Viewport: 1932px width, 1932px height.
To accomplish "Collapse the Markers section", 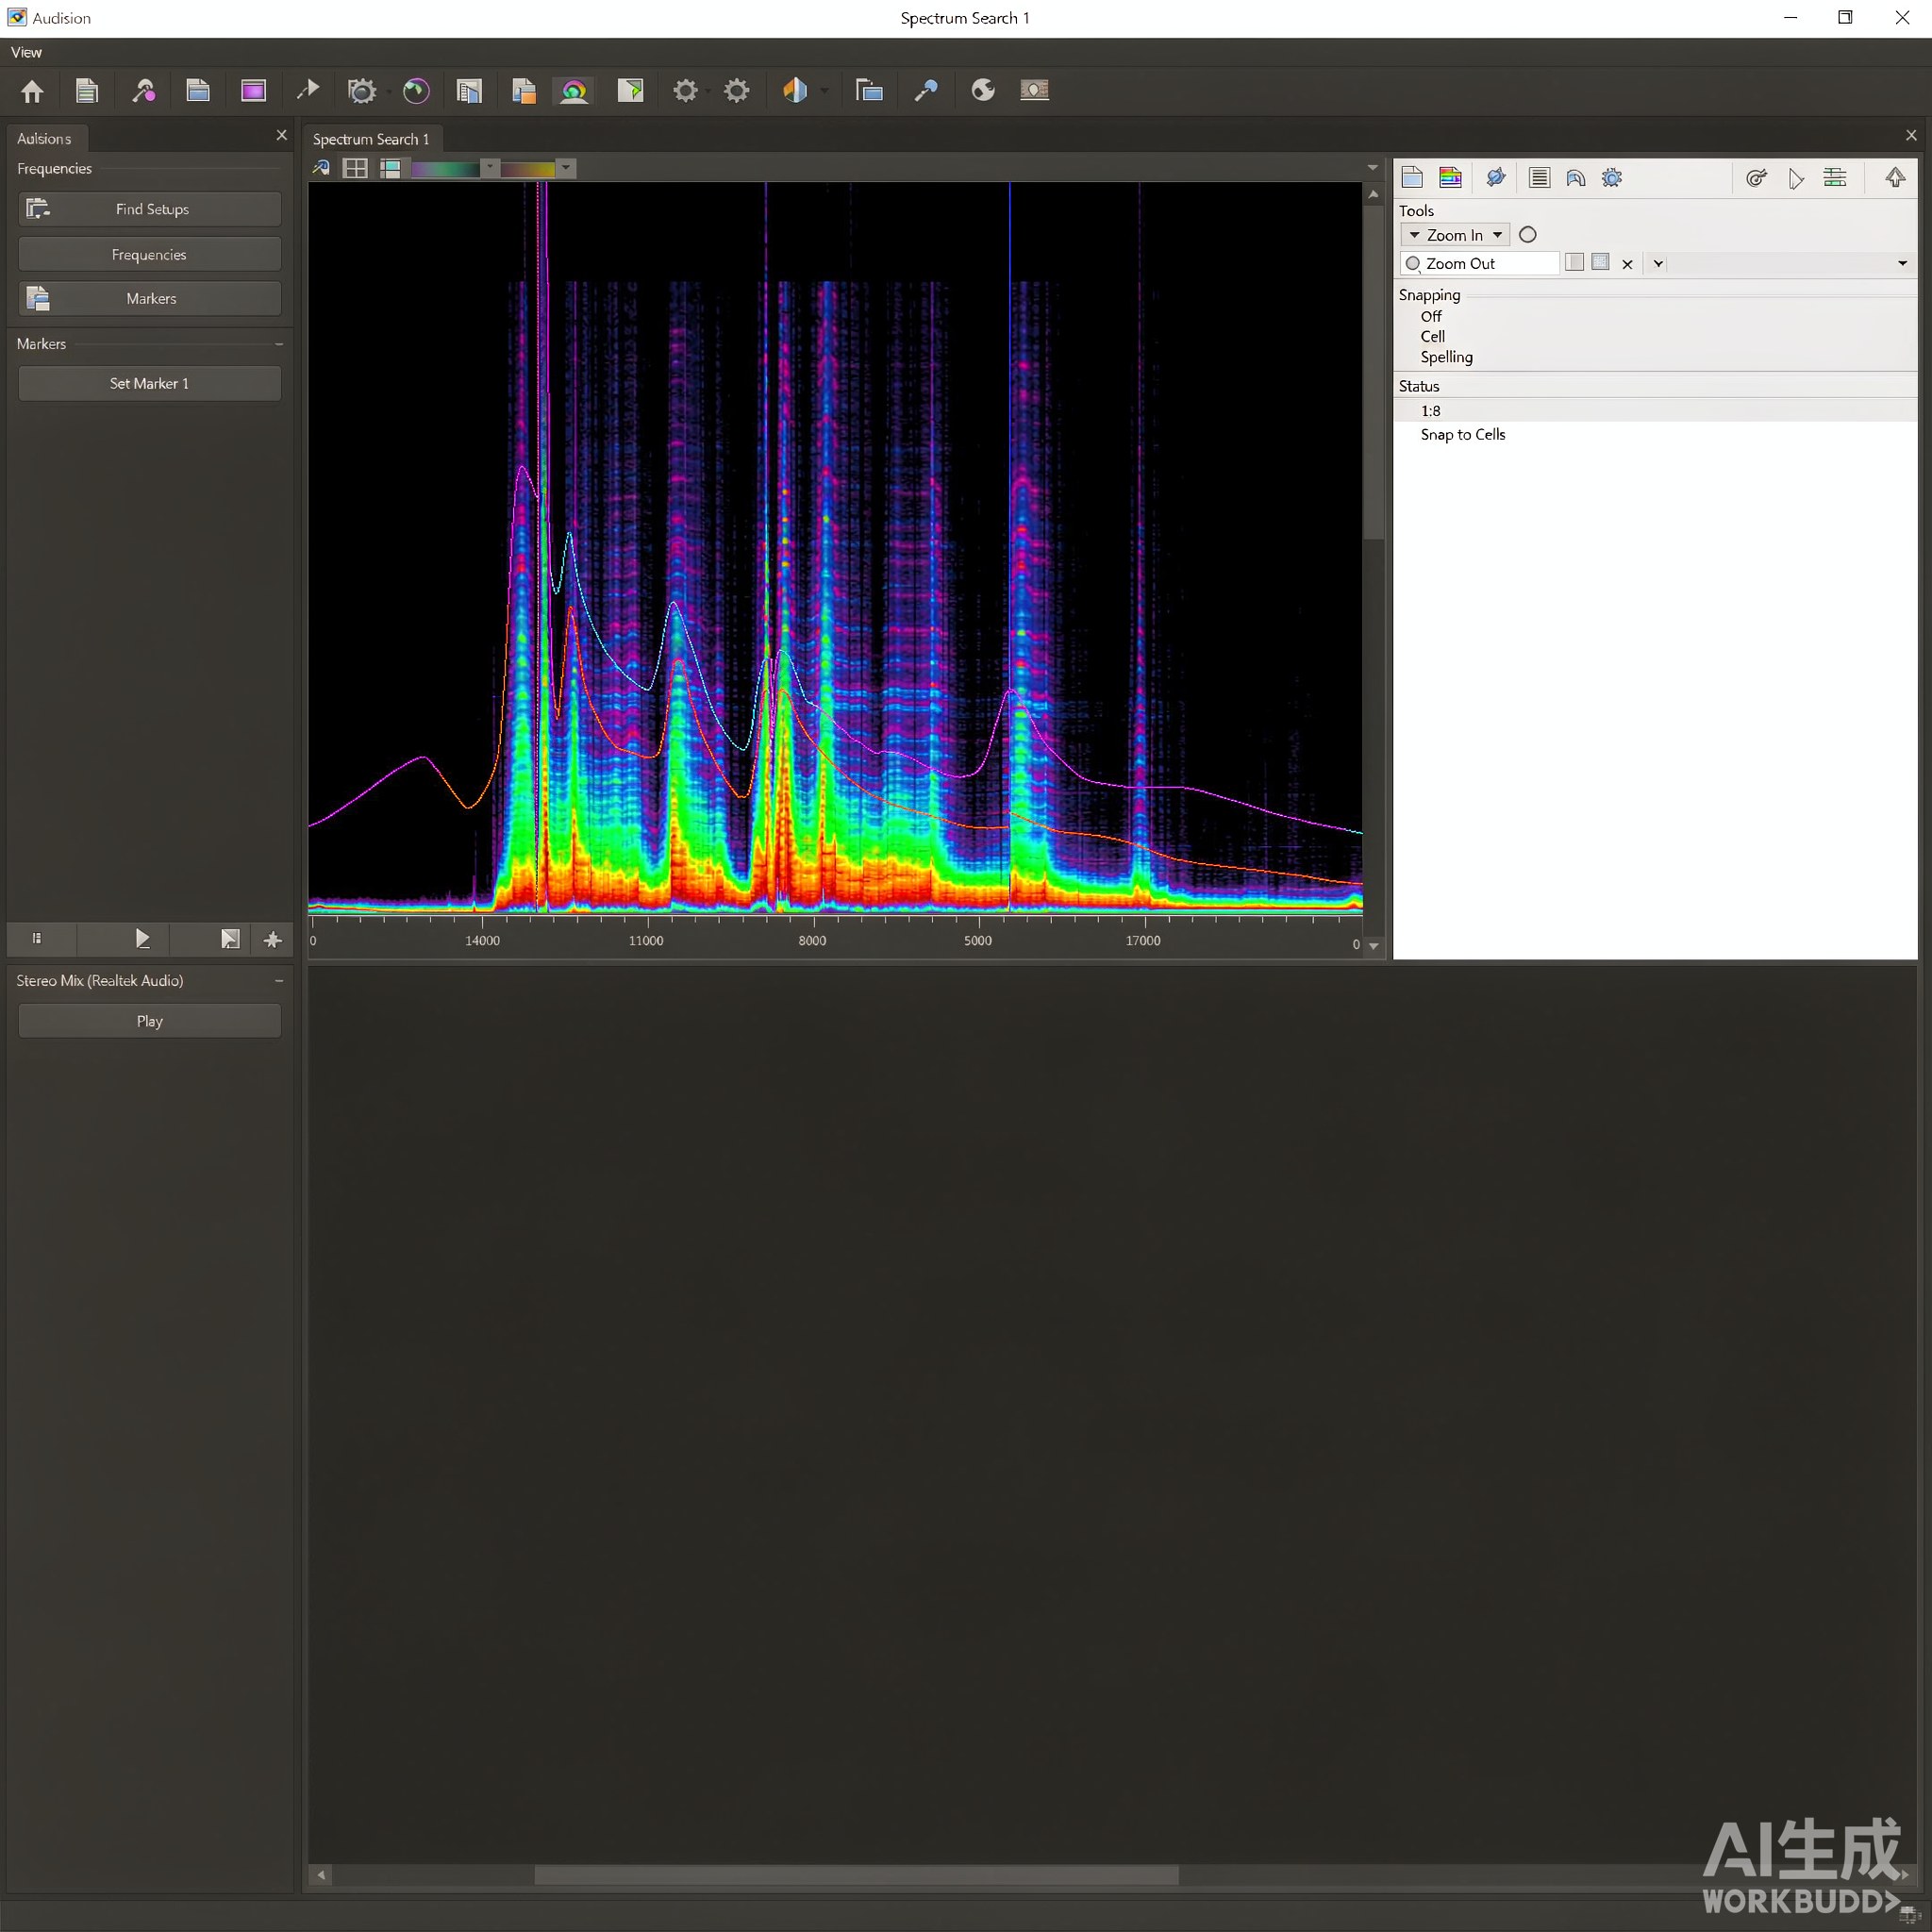I will coord(279,344).
